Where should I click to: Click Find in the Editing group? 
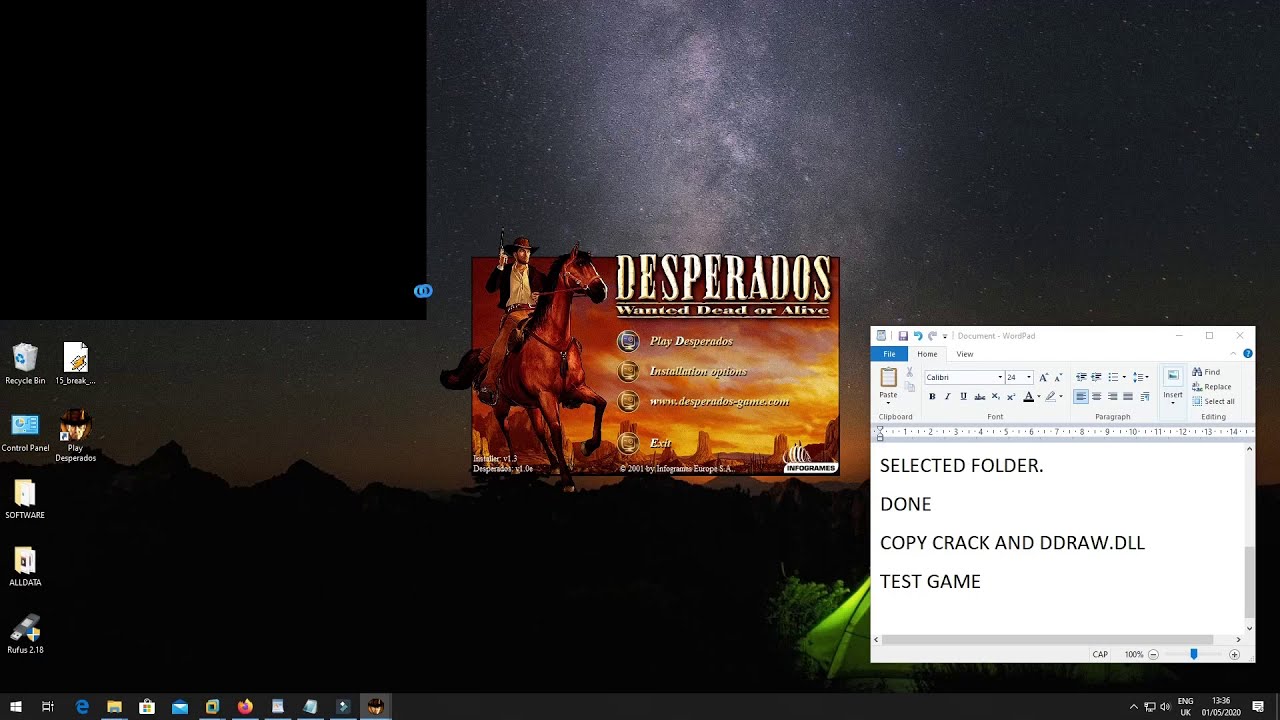[x=1206, y=372]
